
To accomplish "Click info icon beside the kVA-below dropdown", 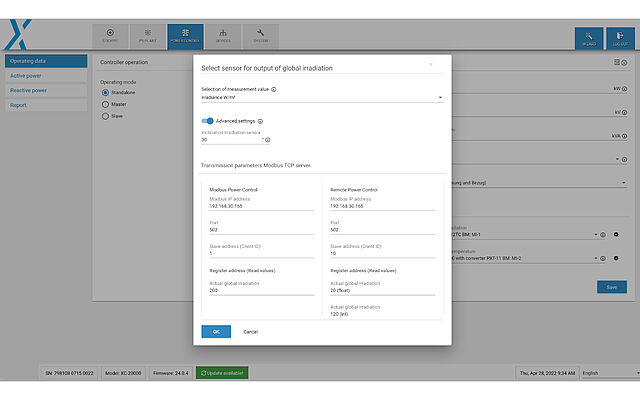I will [x=624, y=160].
